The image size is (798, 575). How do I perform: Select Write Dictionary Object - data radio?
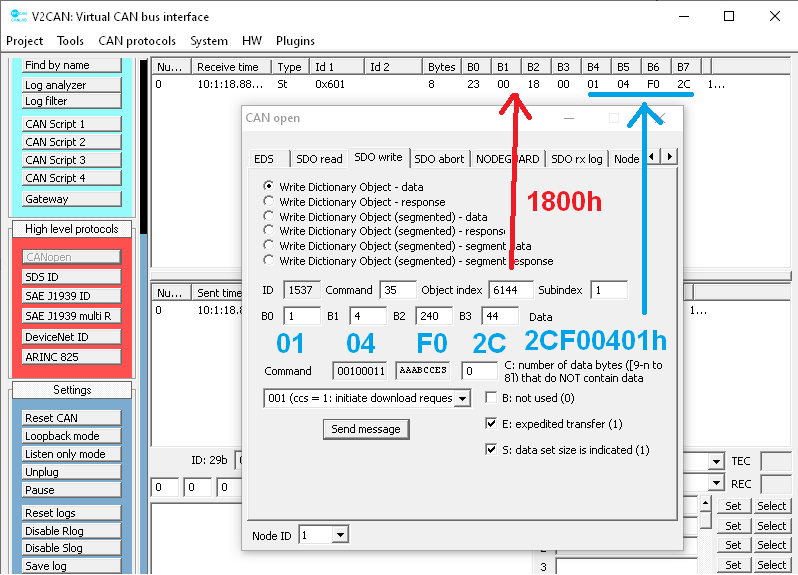coord(268,186)
